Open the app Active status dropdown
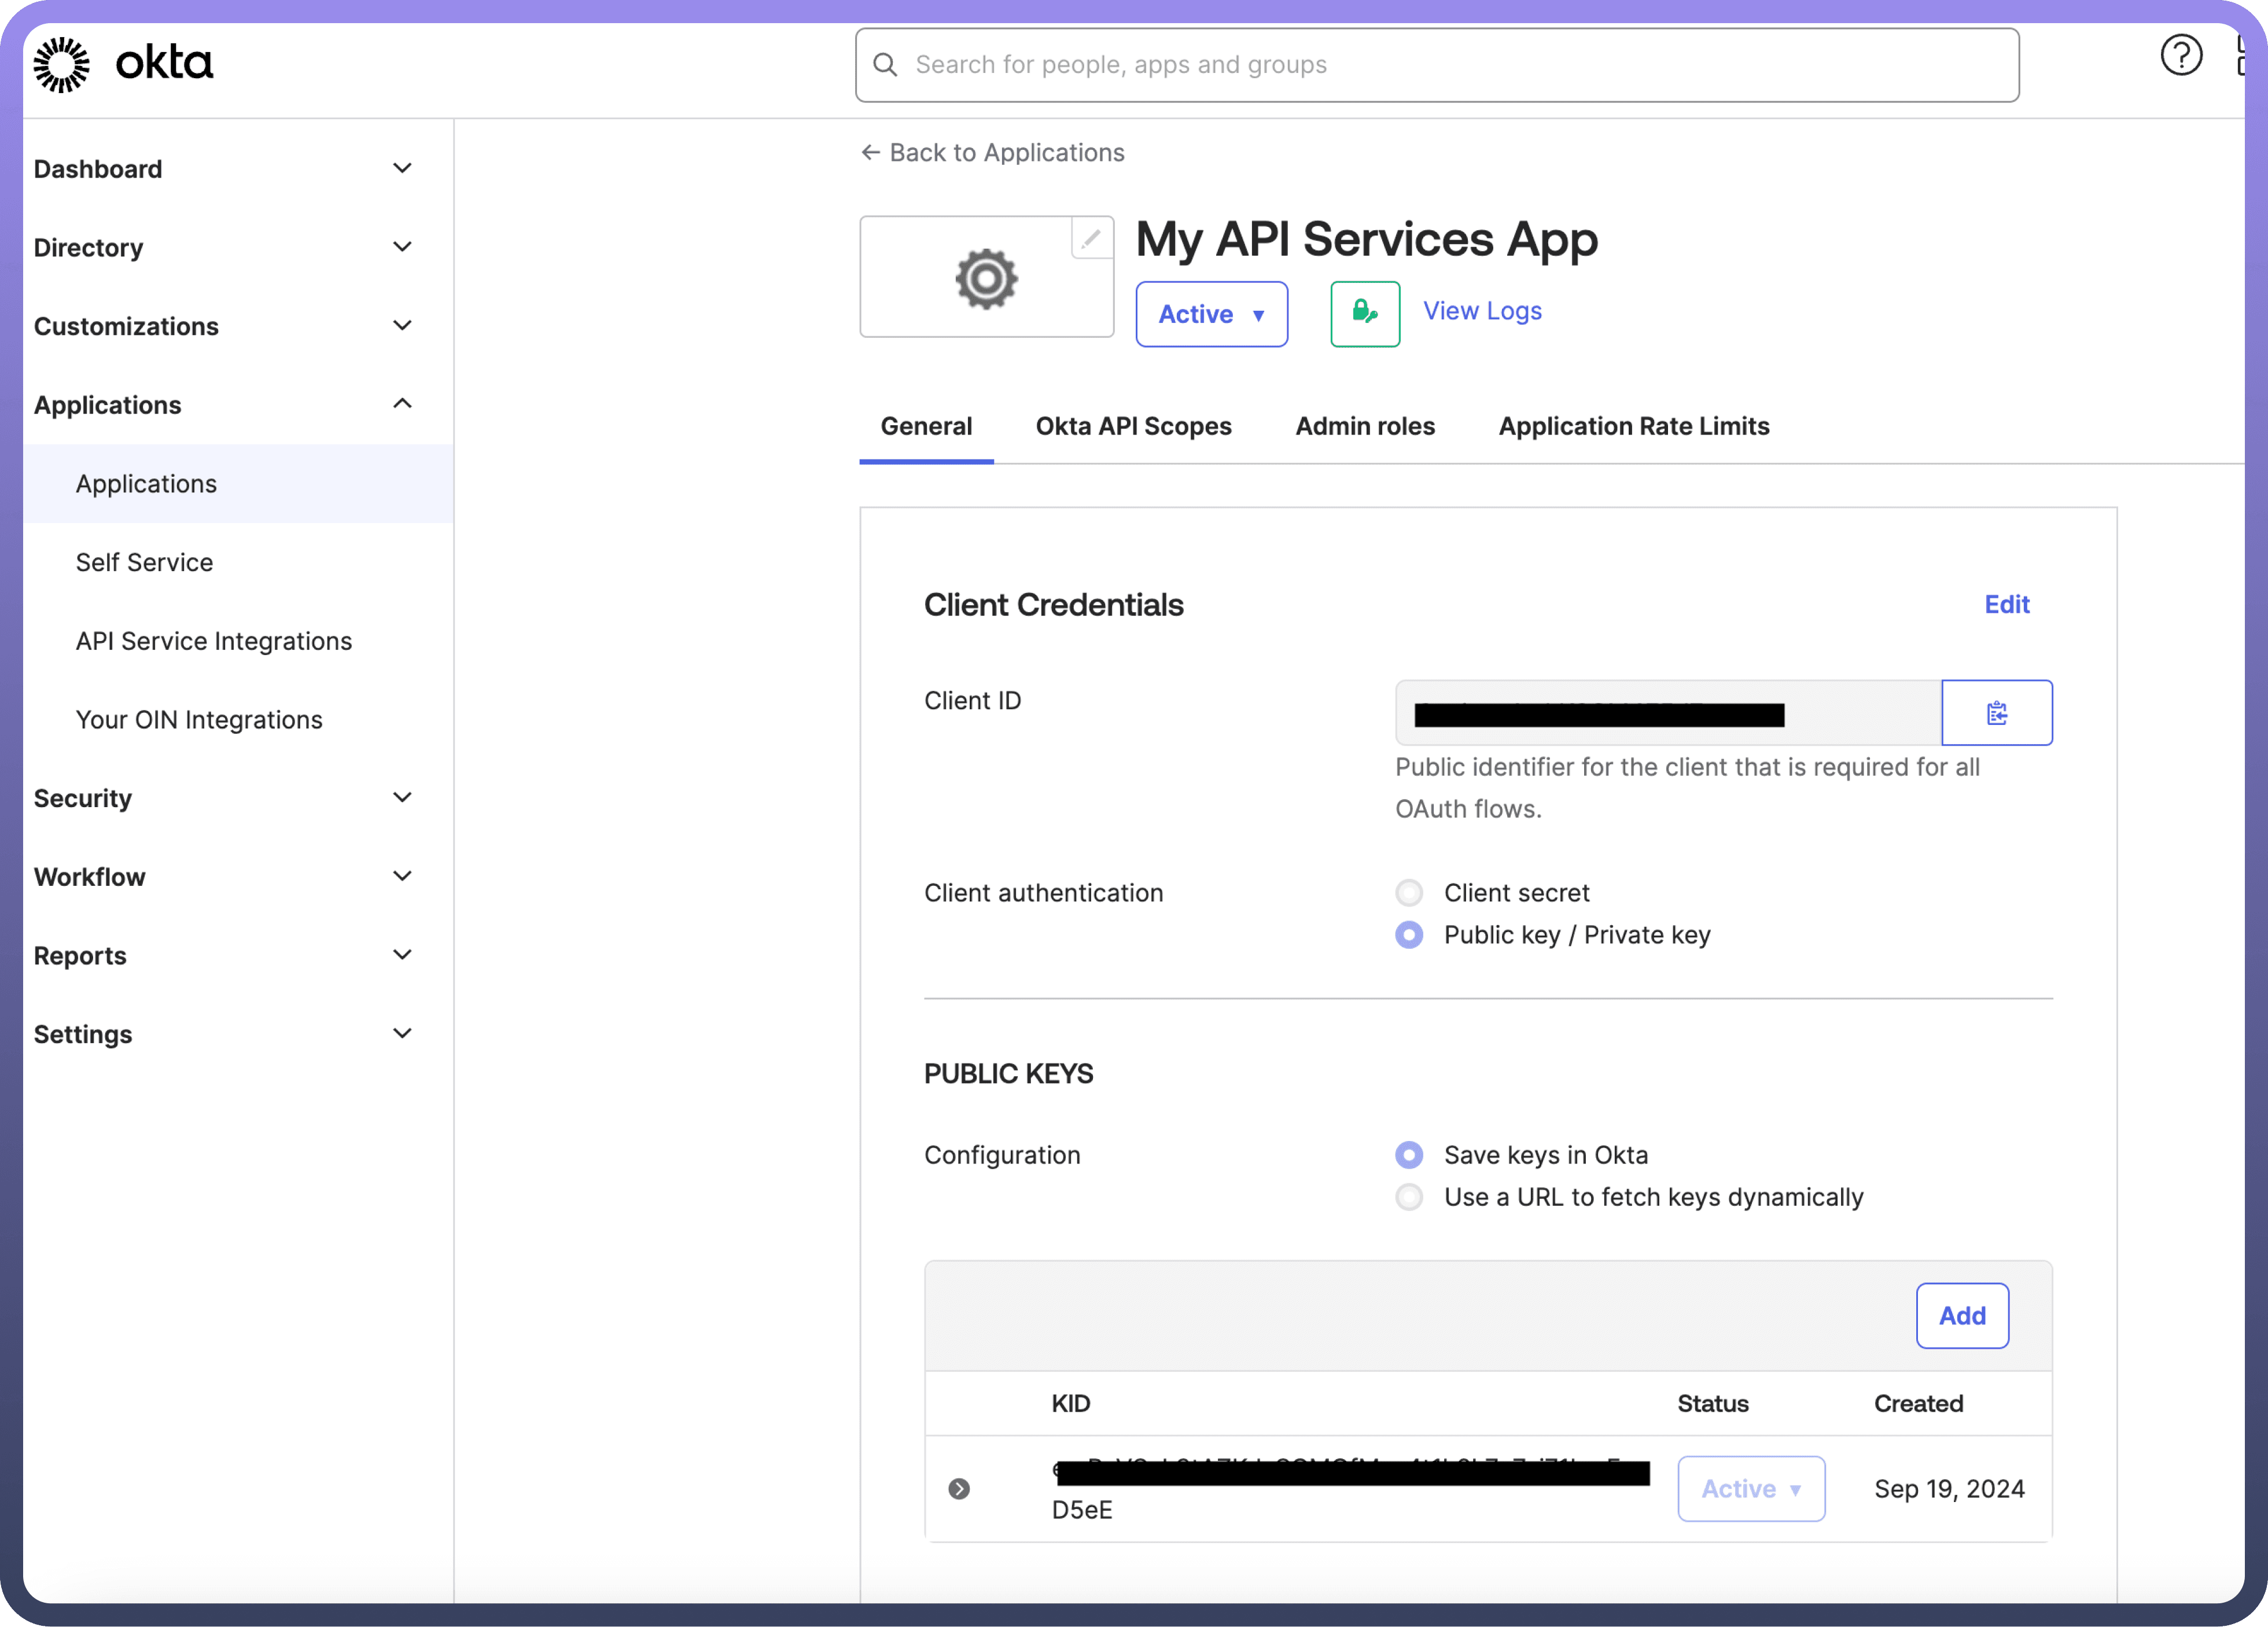The height and width of the screenshot is (1627, 2268). [x=1211, y=314]
